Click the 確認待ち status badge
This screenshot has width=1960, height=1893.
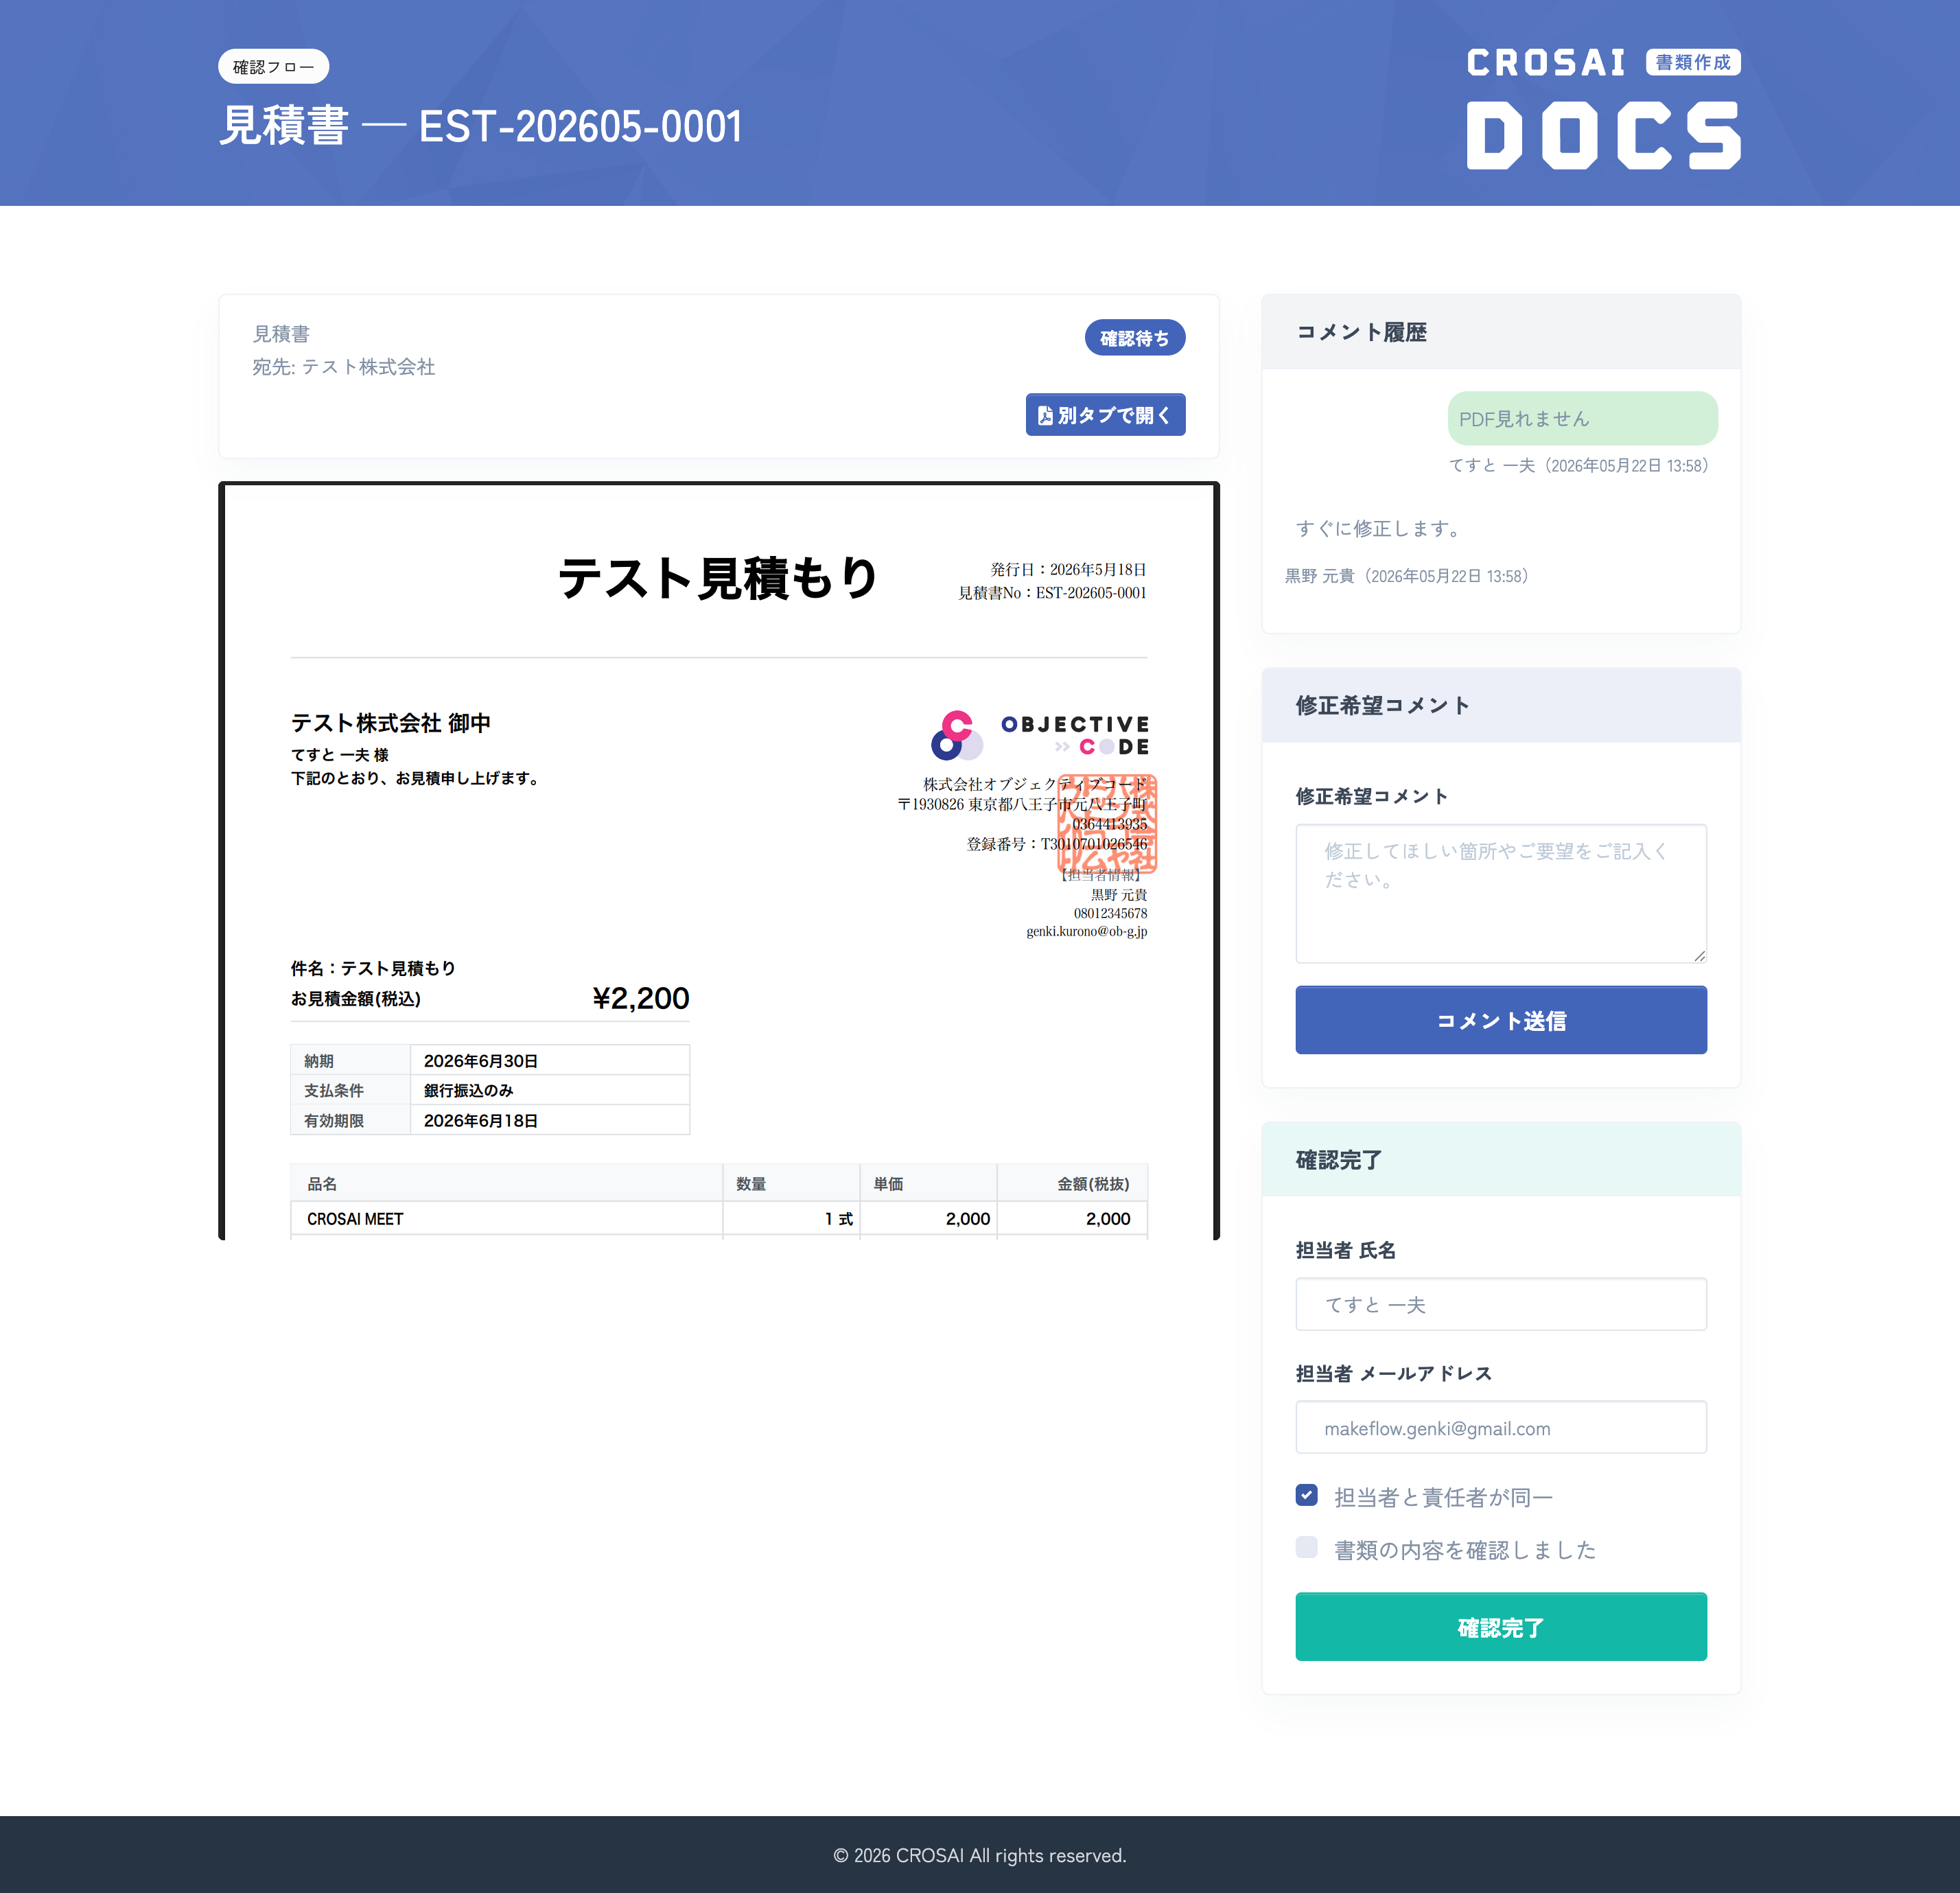point(1134,338)
